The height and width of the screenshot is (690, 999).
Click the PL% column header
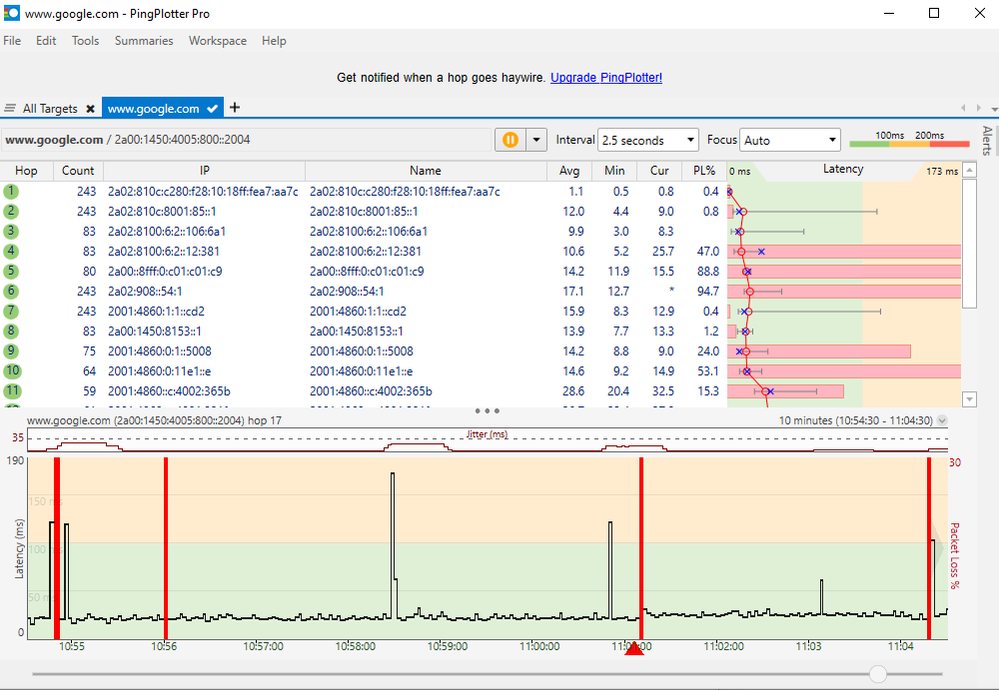pos(704,171)
